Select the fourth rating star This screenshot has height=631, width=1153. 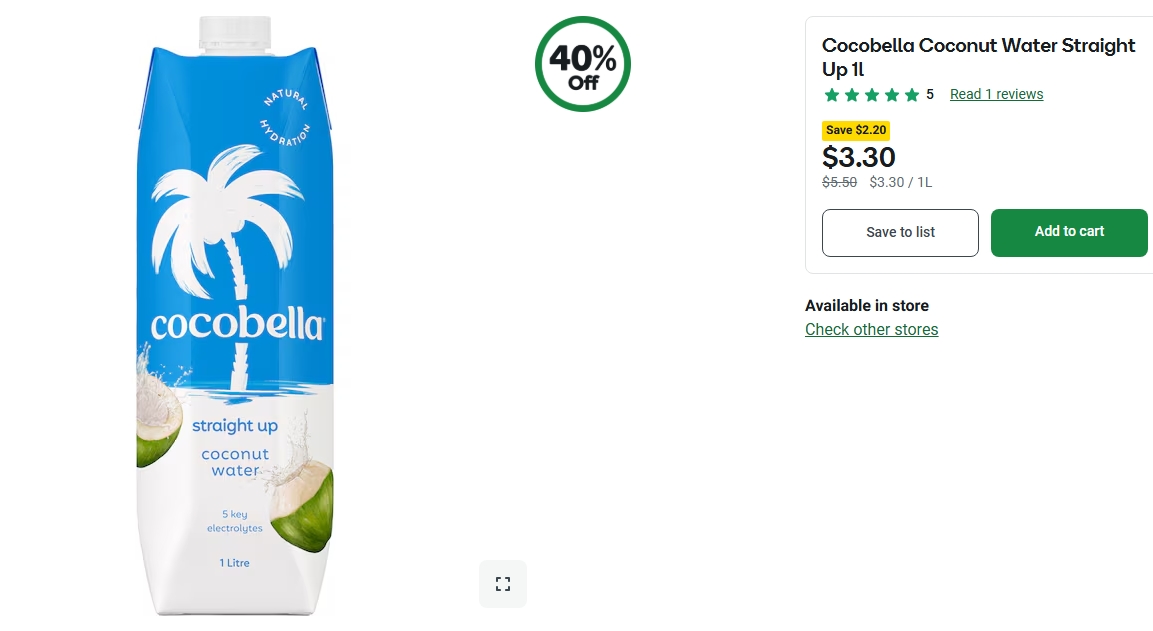(x=892, y=95)
